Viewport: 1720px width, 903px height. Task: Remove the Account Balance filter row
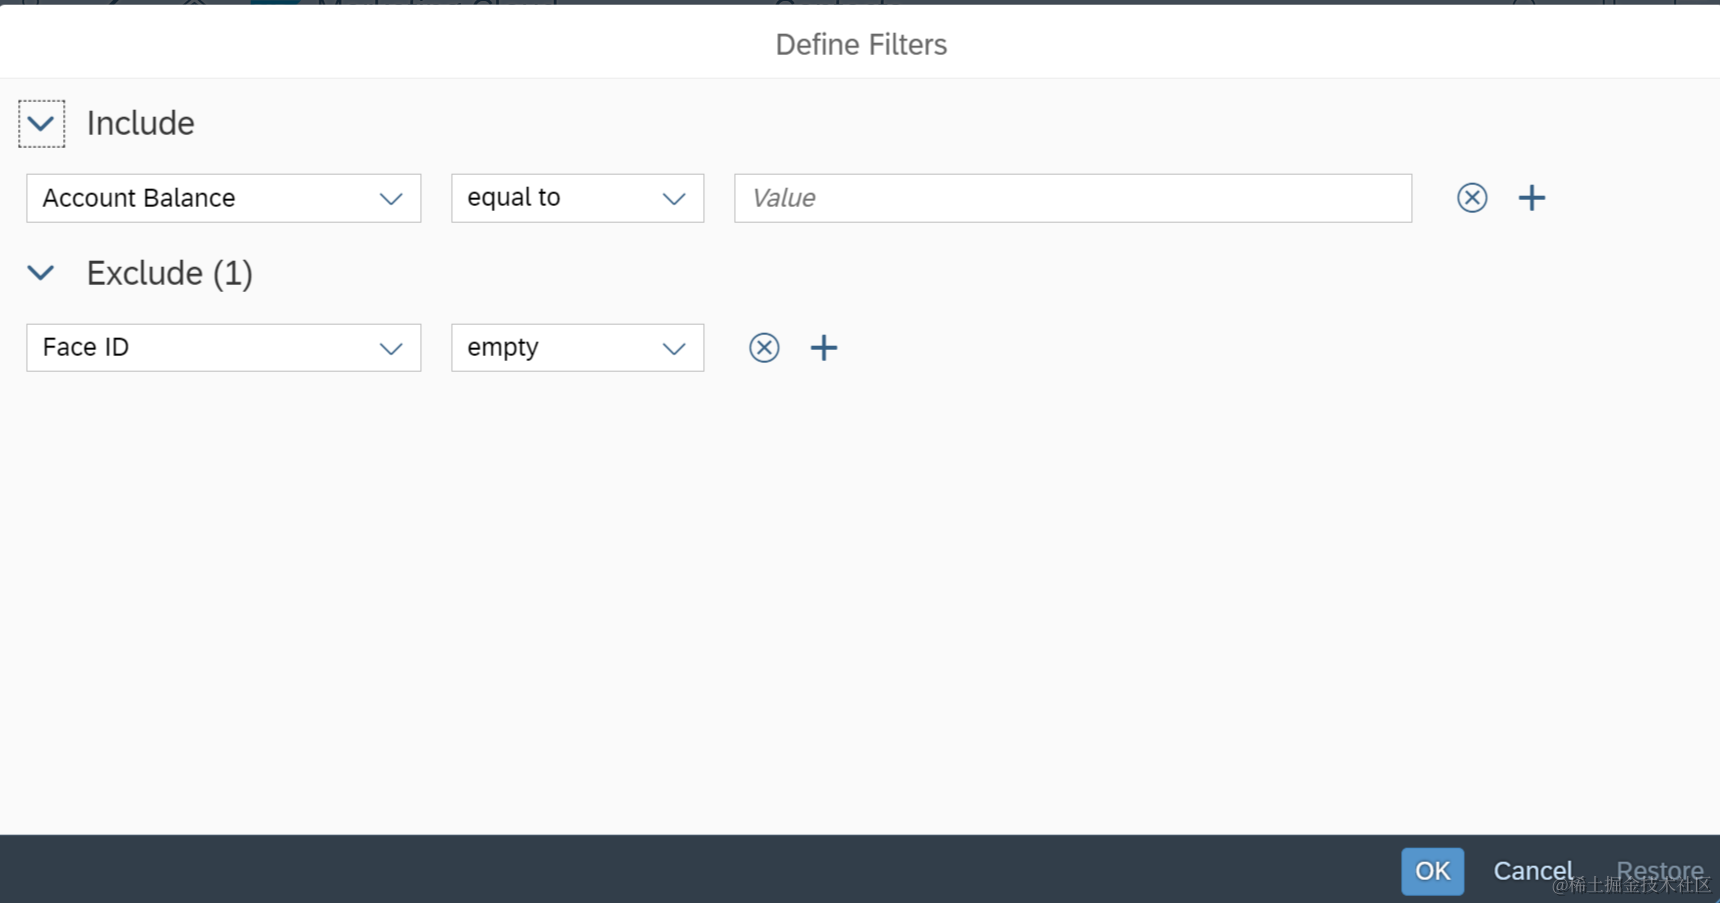[x=1471, y=197]
